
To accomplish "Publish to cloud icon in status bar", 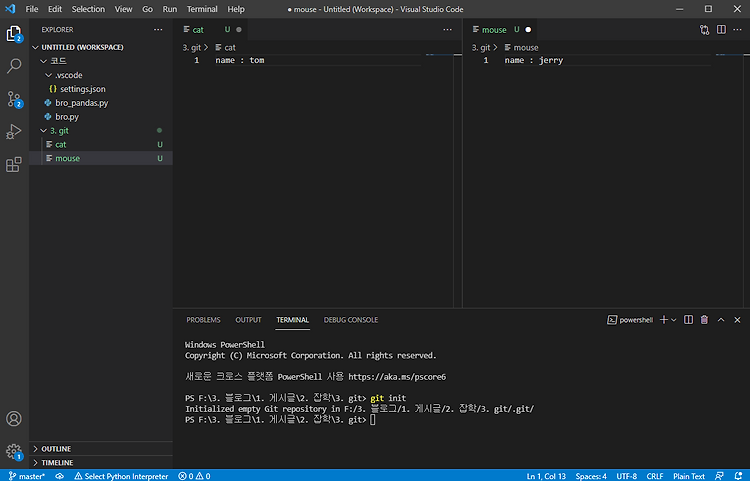I will pyautogui.click(x=59, y=476).
